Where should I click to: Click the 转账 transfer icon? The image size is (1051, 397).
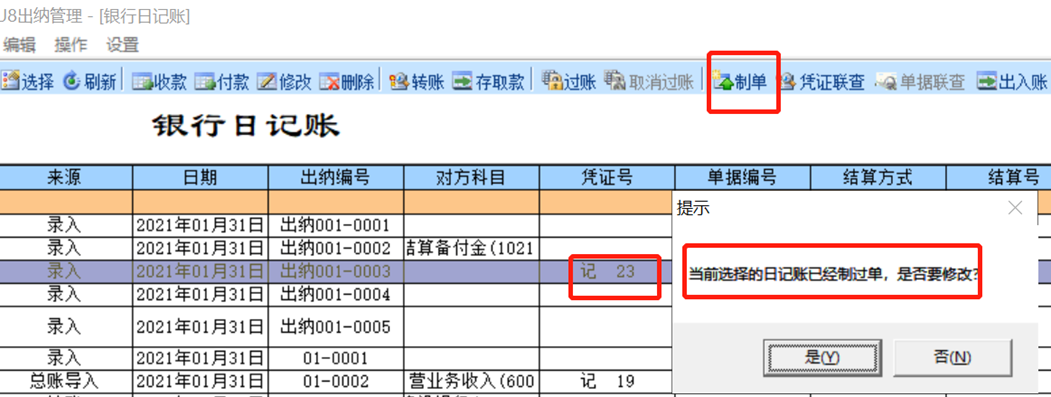click(x=399, y=82)
